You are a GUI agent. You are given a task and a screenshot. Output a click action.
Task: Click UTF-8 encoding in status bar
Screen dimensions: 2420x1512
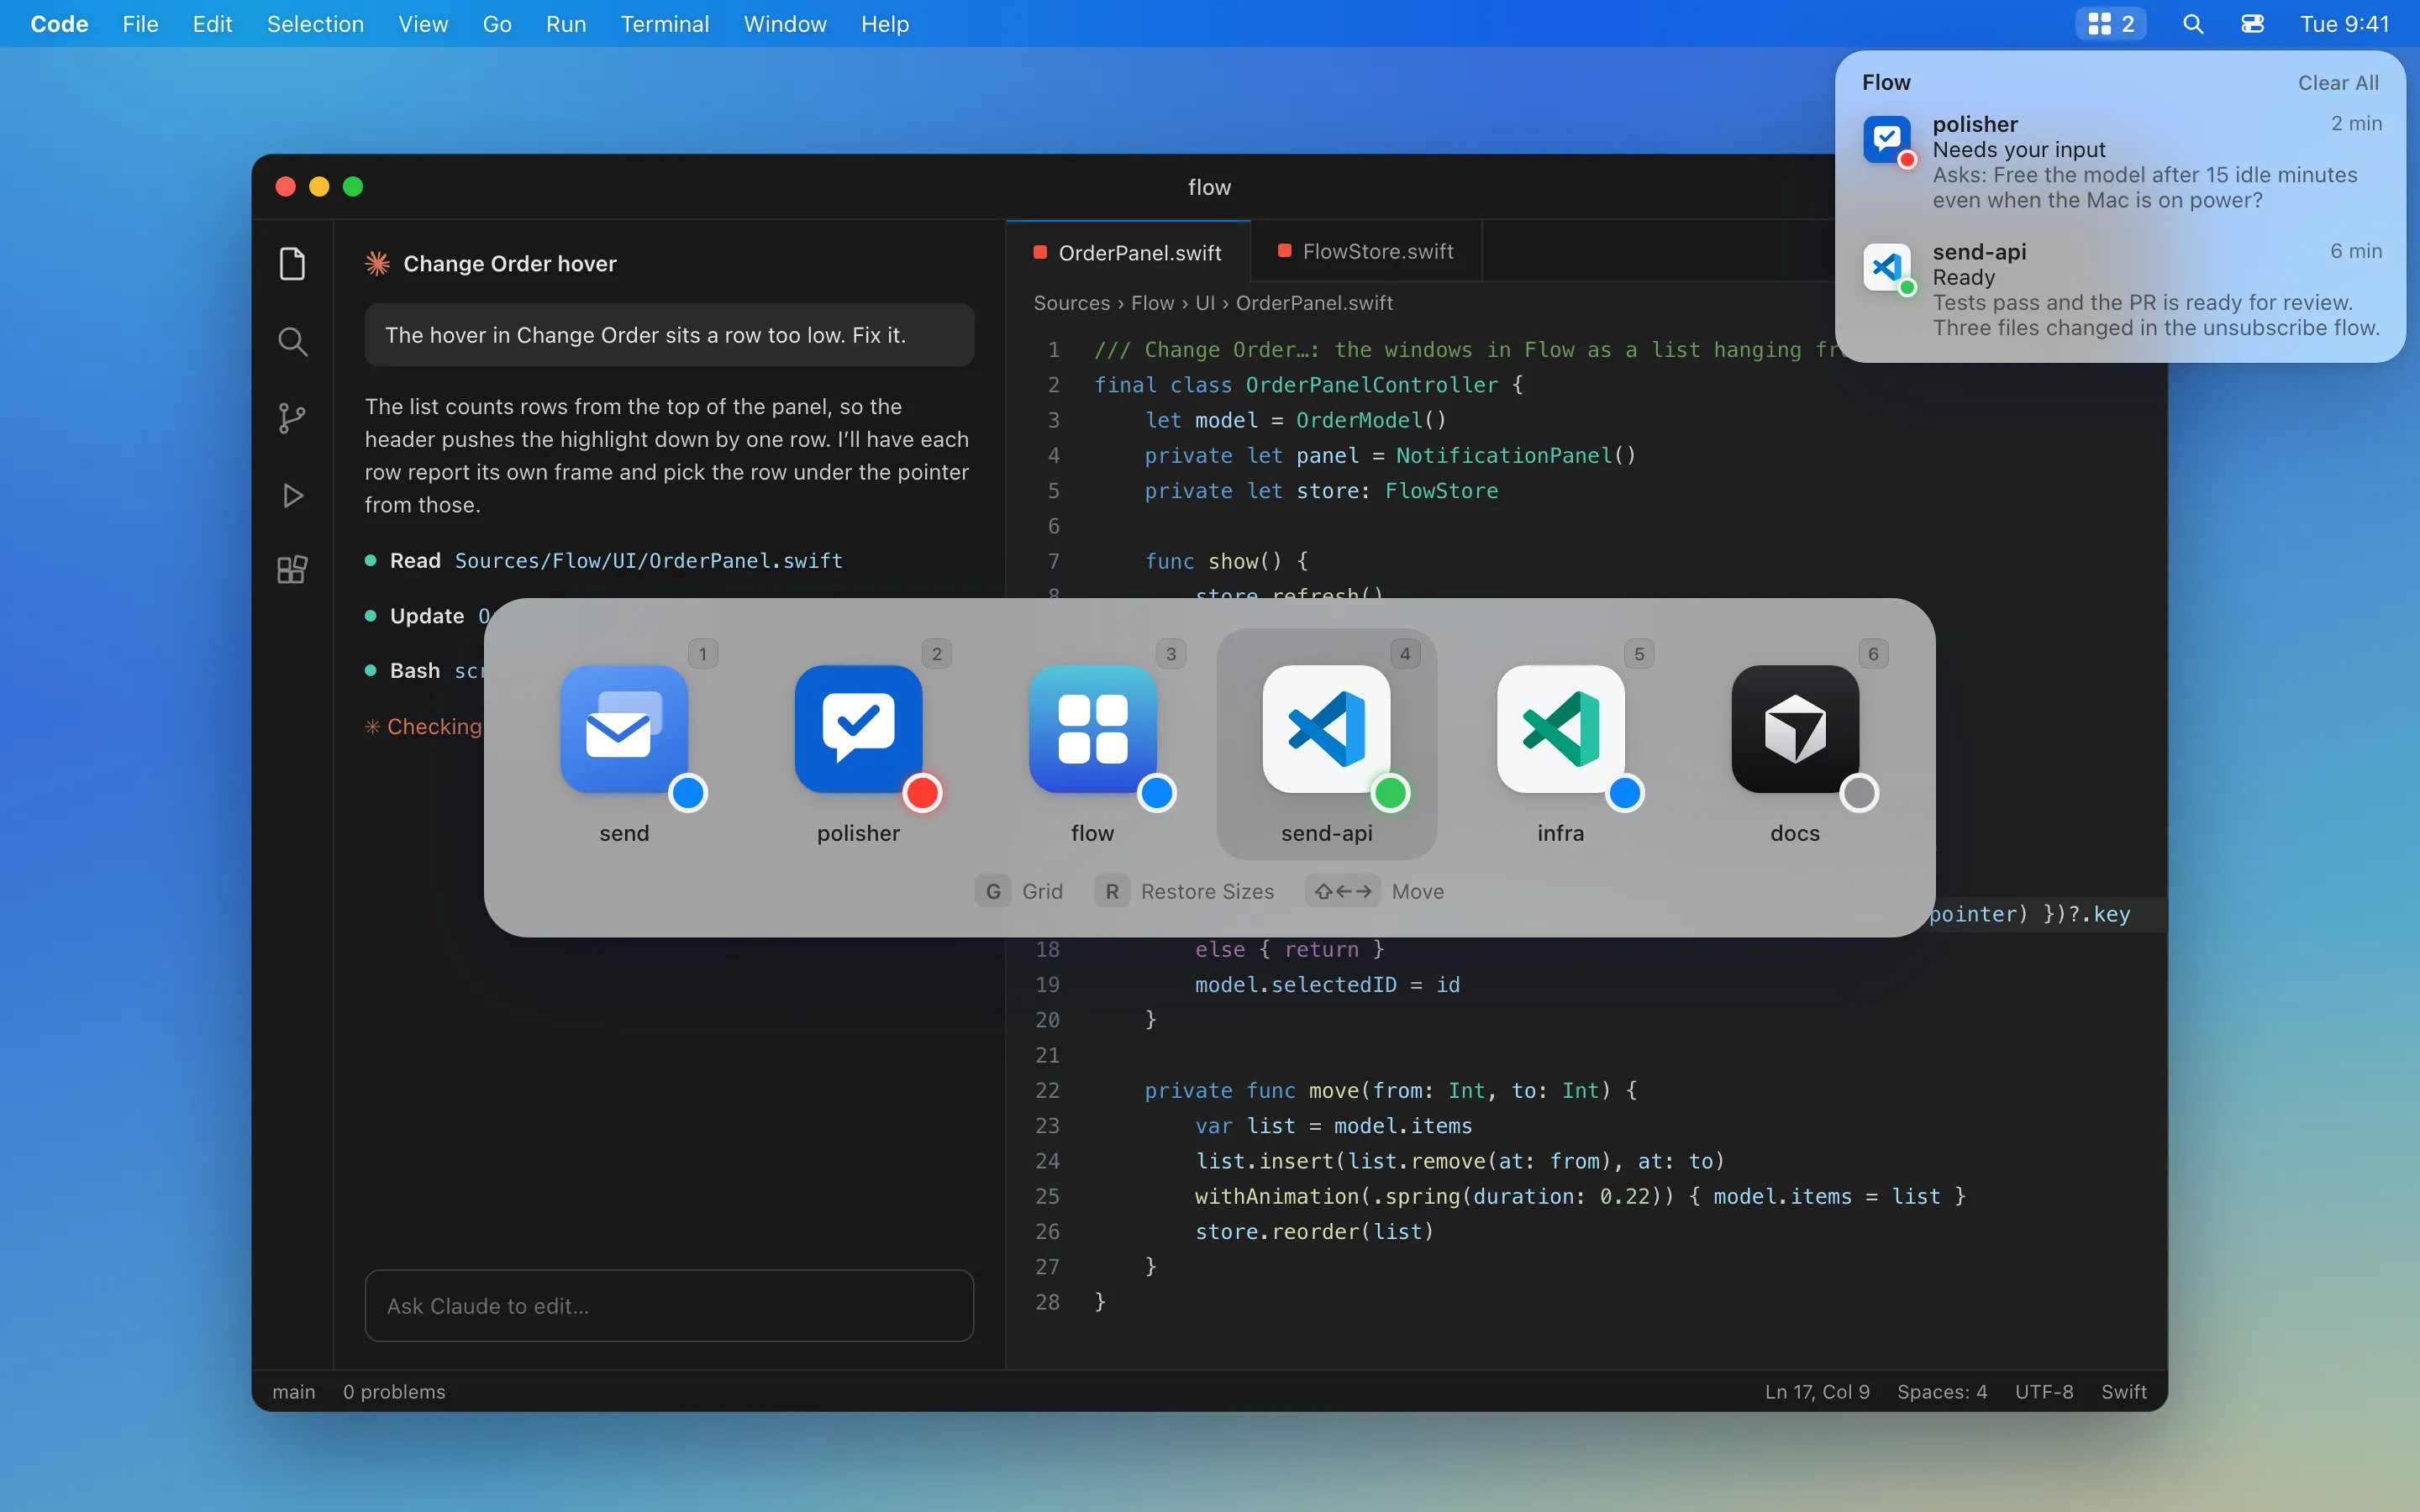[2044, 1392]
